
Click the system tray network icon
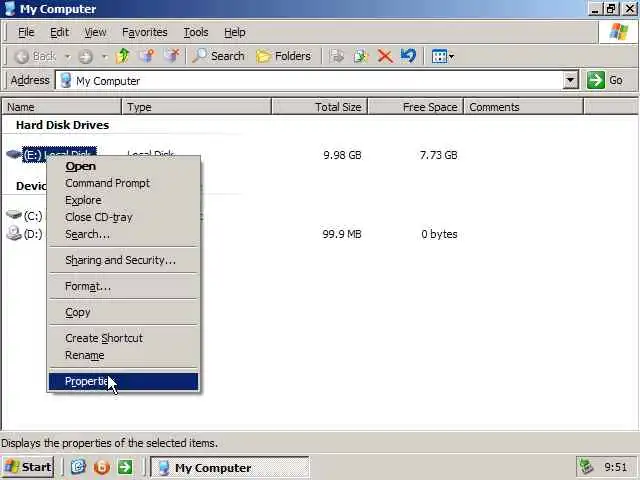pyautogui.click(x=586, y=466)
